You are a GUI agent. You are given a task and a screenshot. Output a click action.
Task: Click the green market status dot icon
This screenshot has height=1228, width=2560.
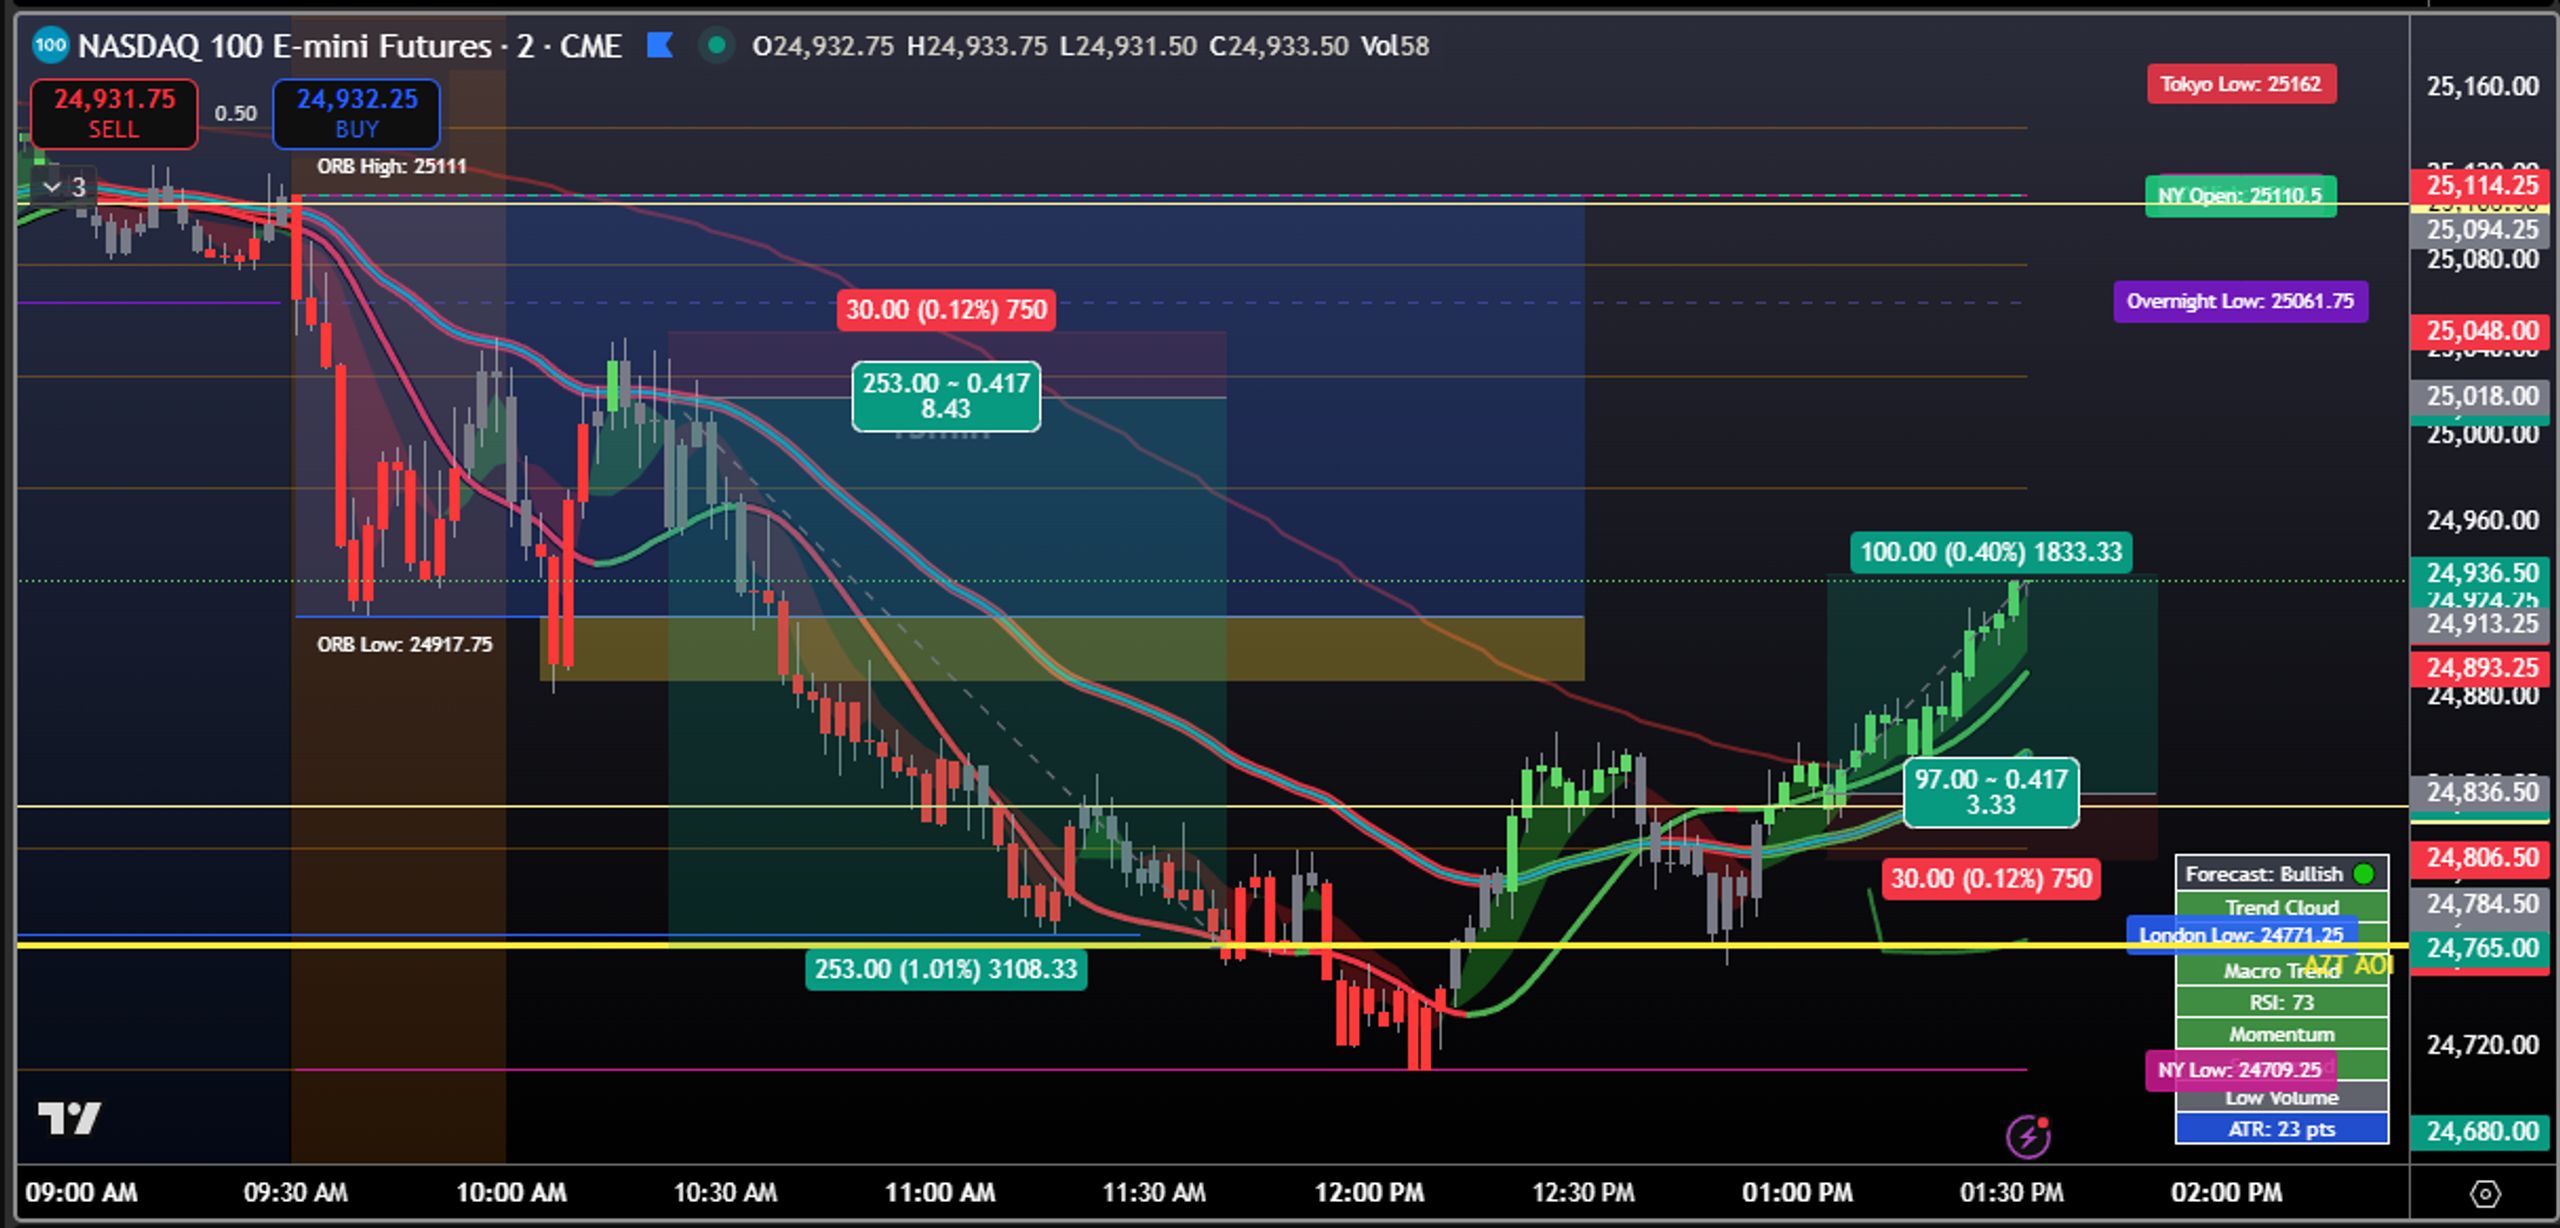tap(716, 45)
